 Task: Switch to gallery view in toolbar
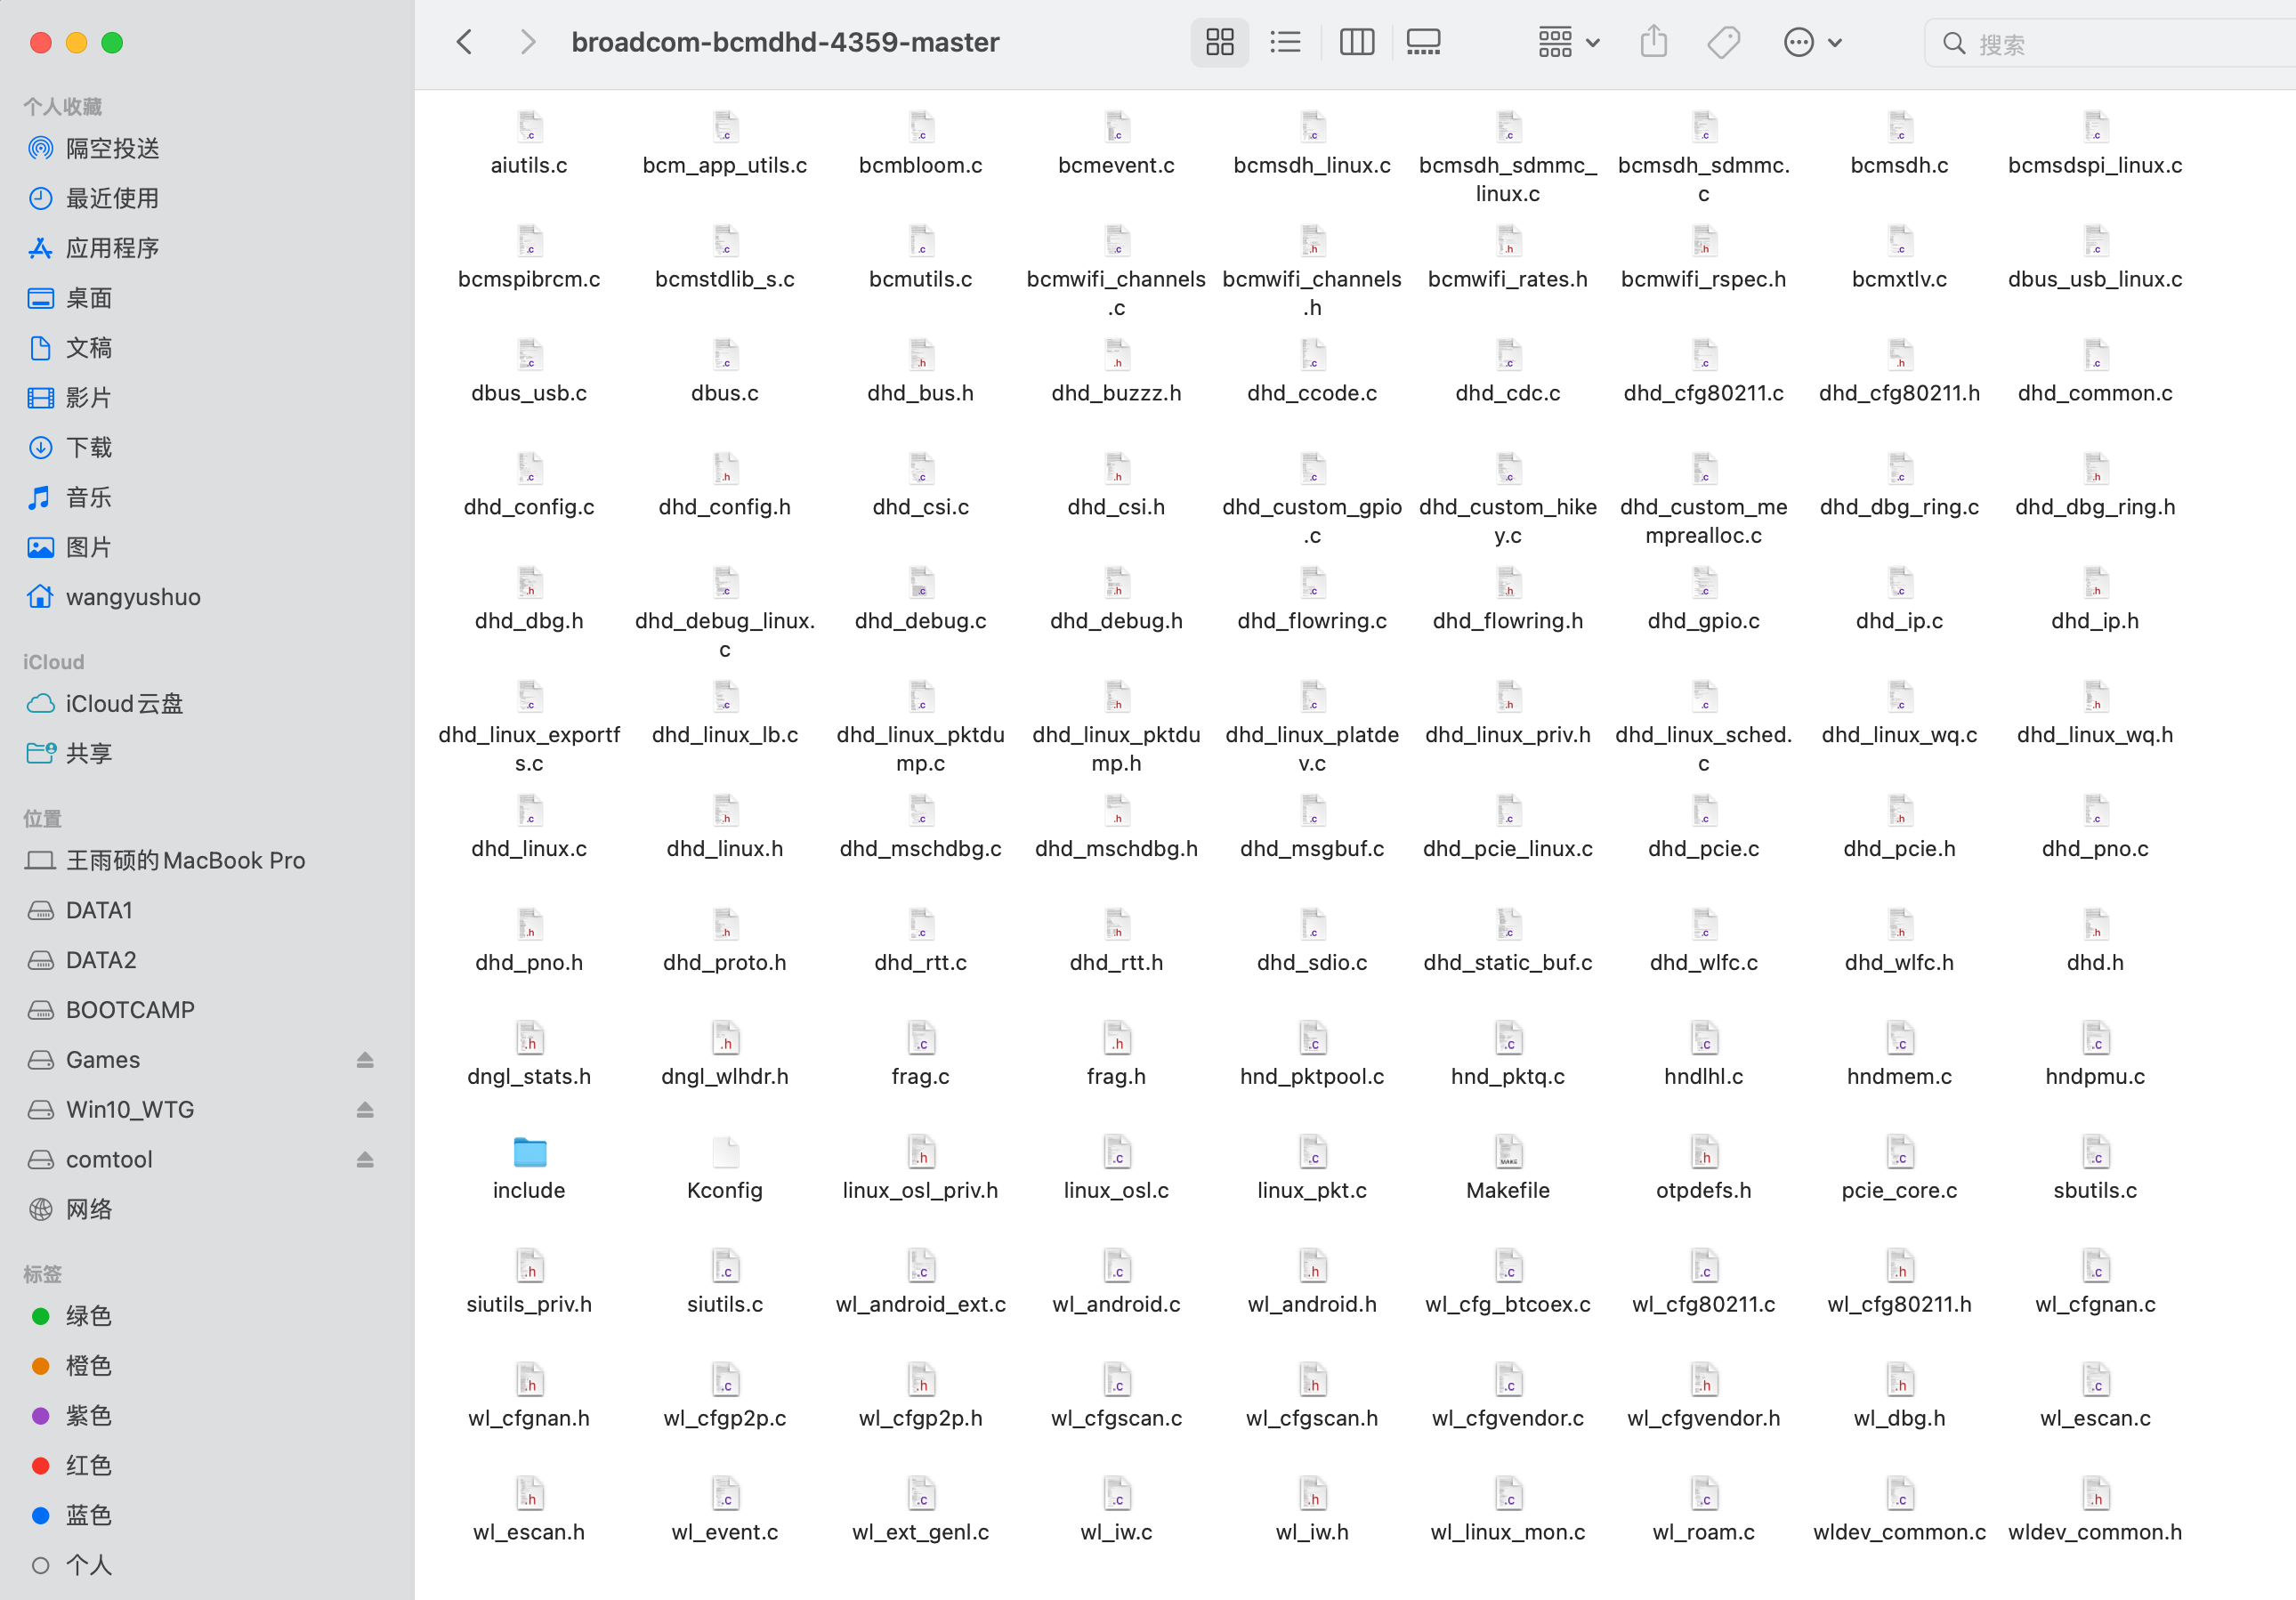click(x=1422, y=42)
